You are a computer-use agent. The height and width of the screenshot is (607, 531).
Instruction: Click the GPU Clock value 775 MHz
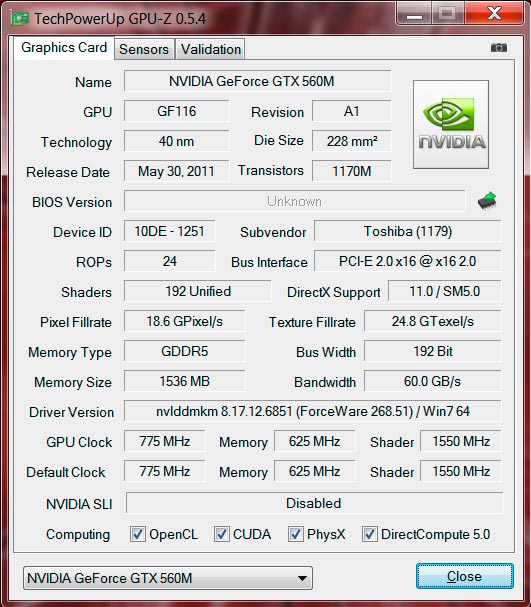[164, 441]
